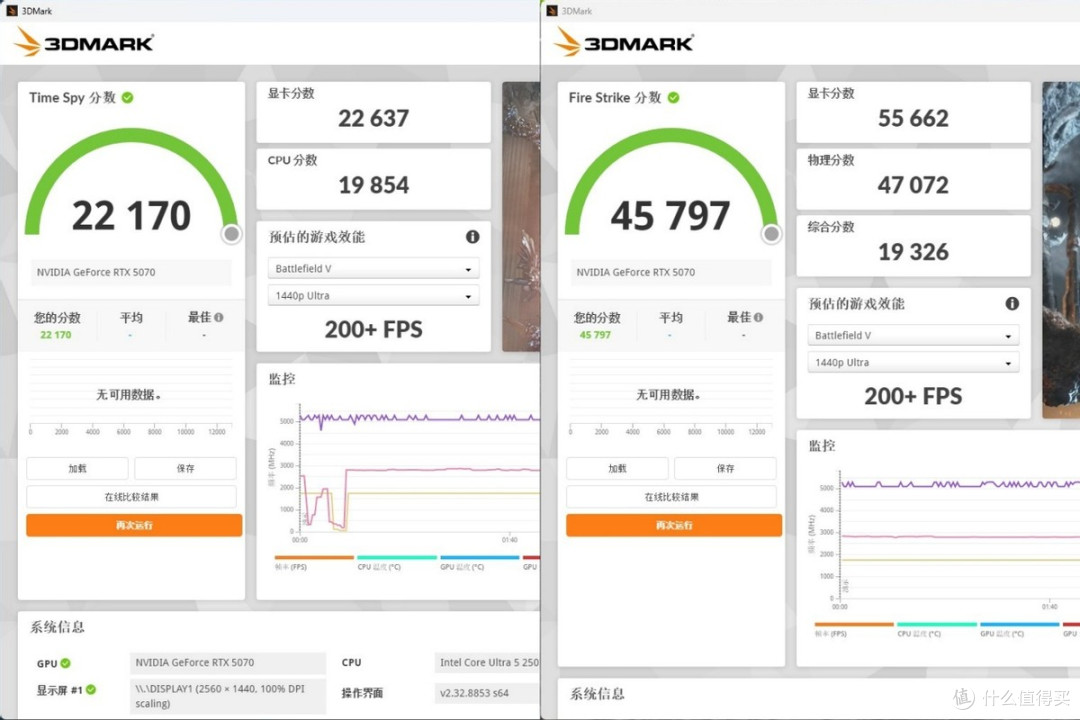Click info icon beside best score in Time Spy window
The image size is (1080, 720).
[x=218, y=318]
